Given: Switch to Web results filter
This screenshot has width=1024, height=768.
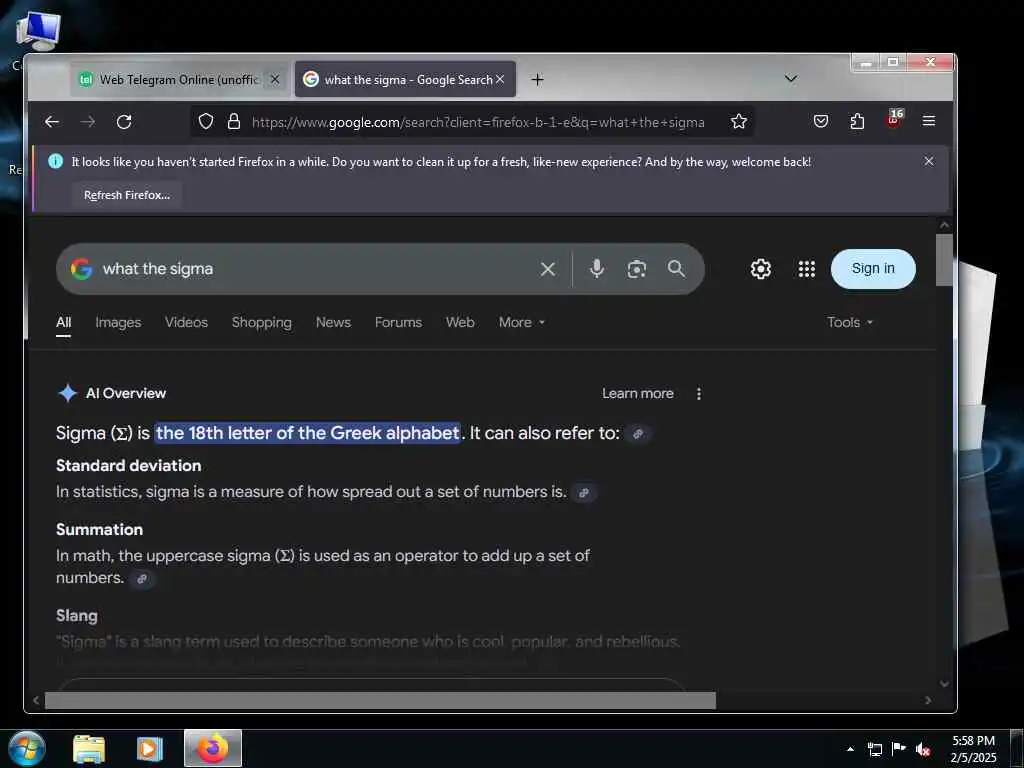Looking at the screenshot, I should click(460, 323).
